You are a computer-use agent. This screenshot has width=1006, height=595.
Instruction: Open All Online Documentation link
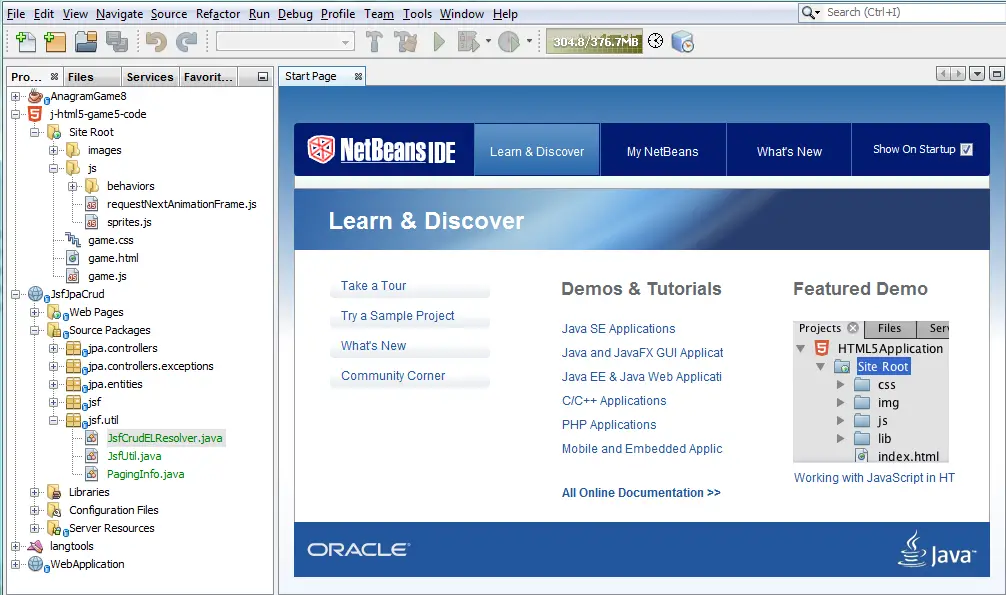click(x=641, y=493)
